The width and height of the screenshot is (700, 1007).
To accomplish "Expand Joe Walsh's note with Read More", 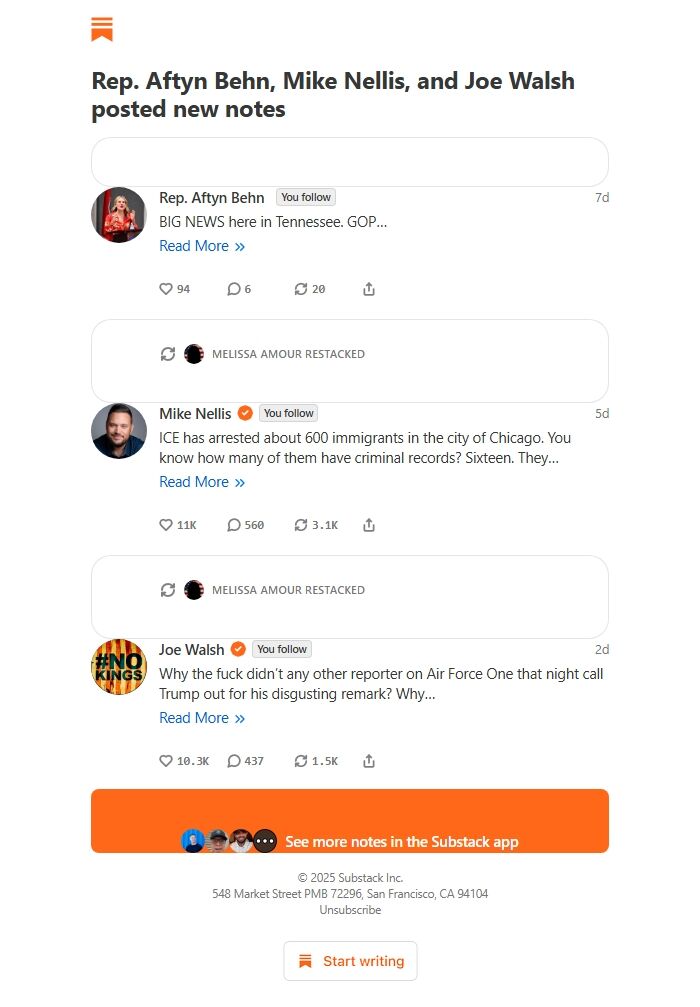I will [195, 718].
